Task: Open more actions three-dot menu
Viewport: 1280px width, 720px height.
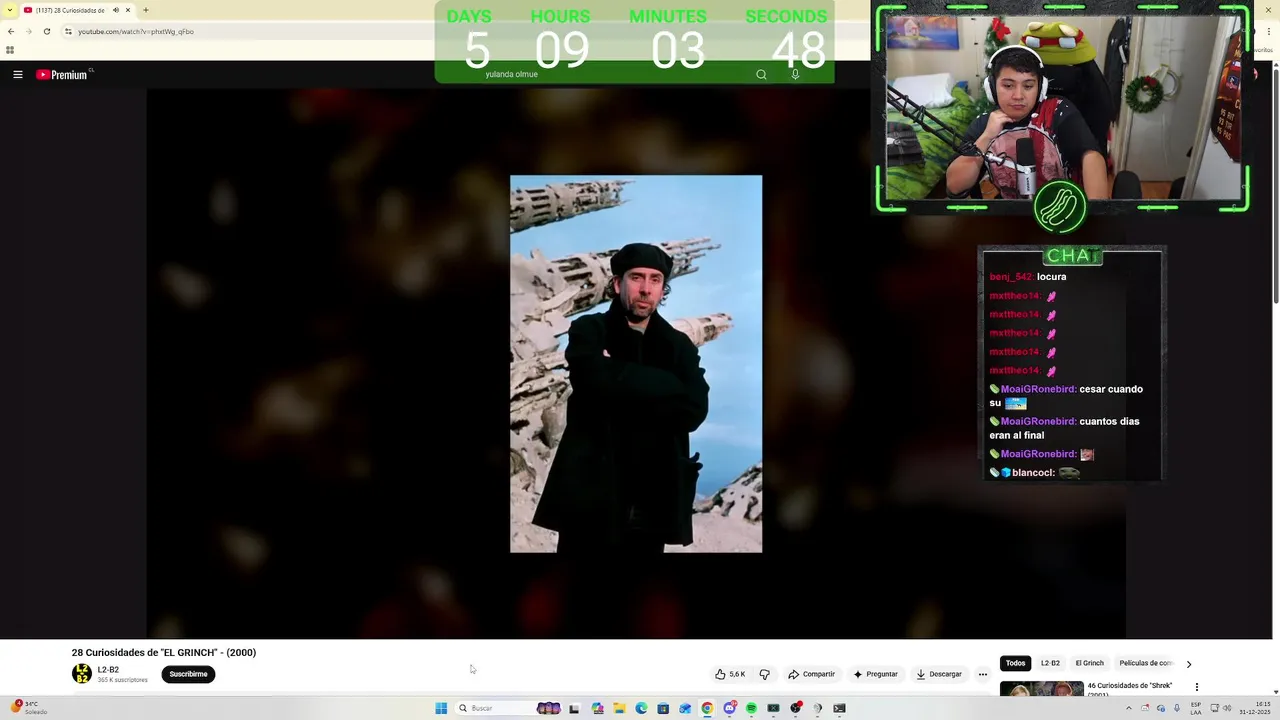Action: pos(983,674)
